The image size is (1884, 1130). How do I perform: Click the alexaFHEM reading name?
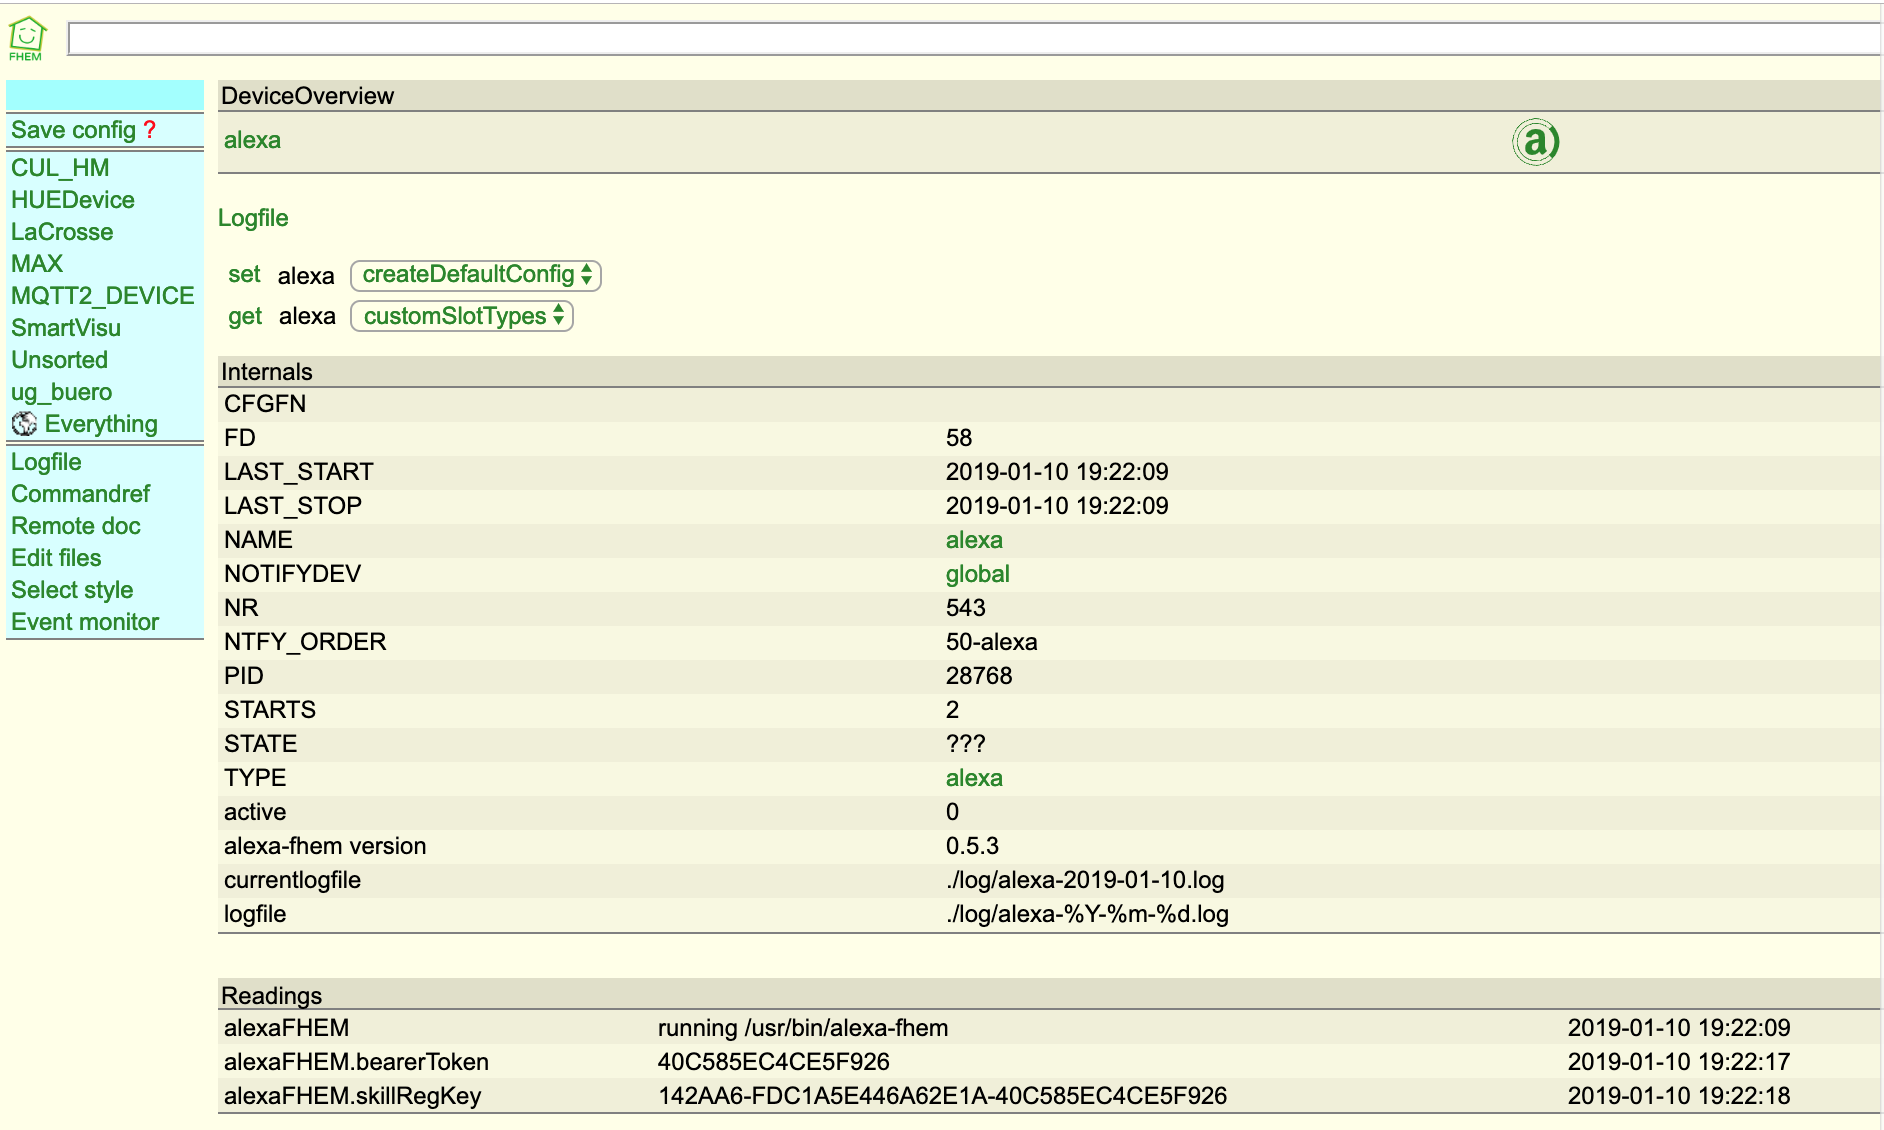287,1028
